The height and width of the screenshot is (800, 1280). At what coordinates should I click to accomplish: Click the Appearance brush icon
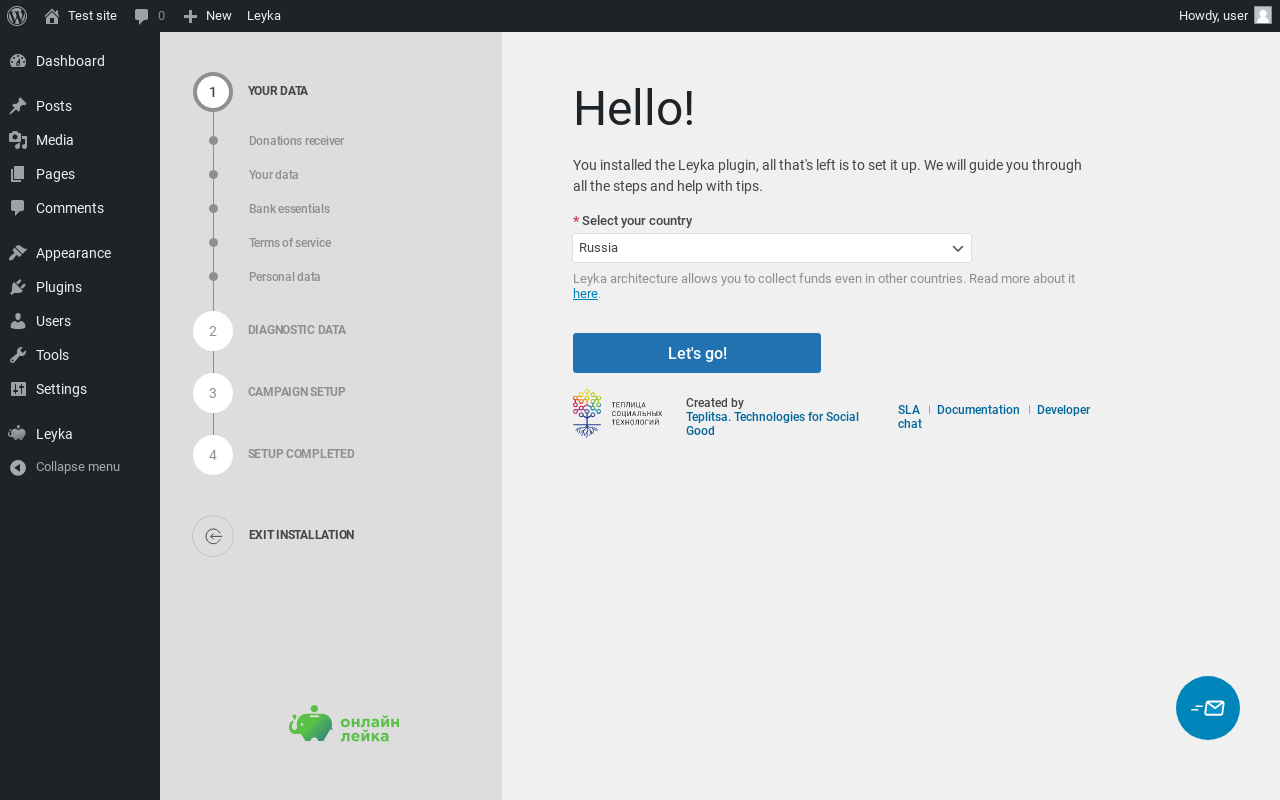coord(18,253)
